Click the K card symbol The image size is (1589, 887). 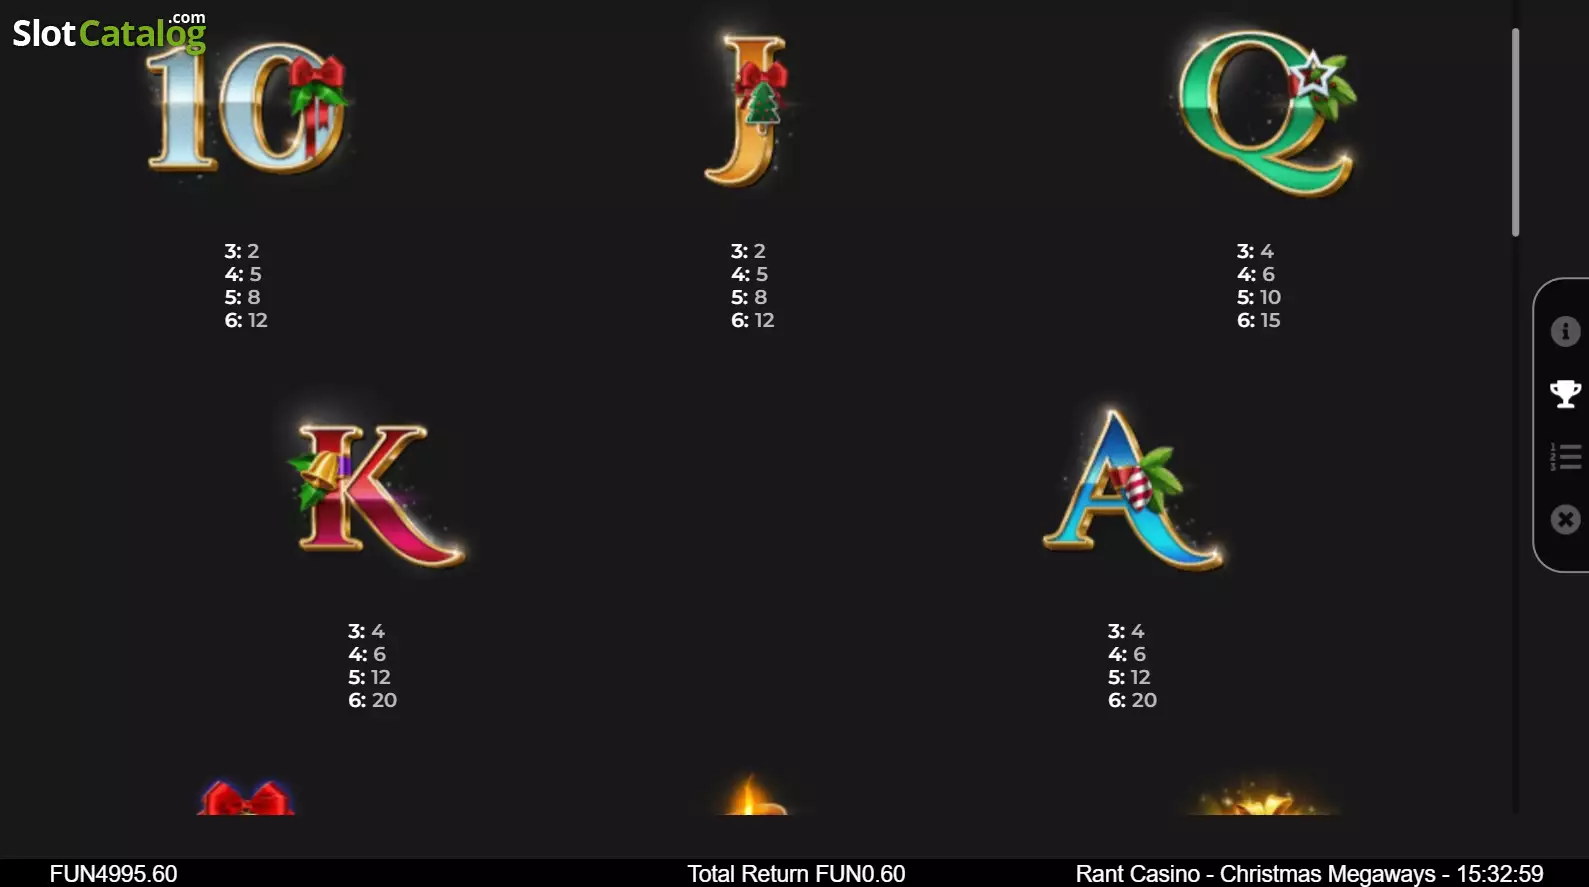376,495
